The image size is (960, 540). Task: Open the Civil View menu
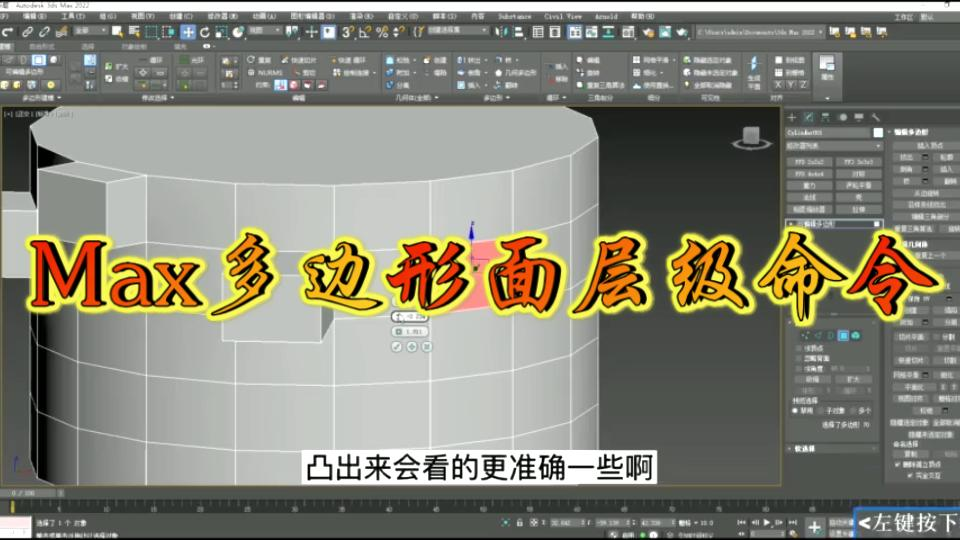pos(563,16)
